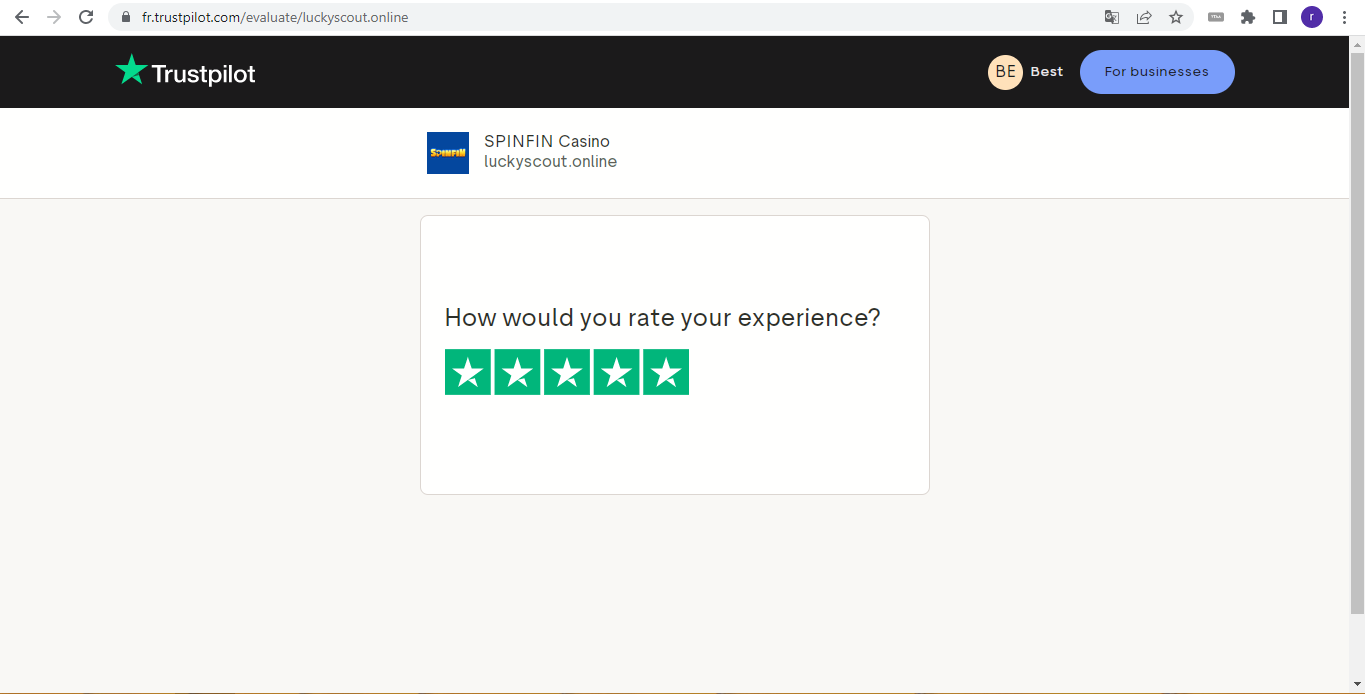
Task: Click the address bar URL
Action: coord(275,17)
